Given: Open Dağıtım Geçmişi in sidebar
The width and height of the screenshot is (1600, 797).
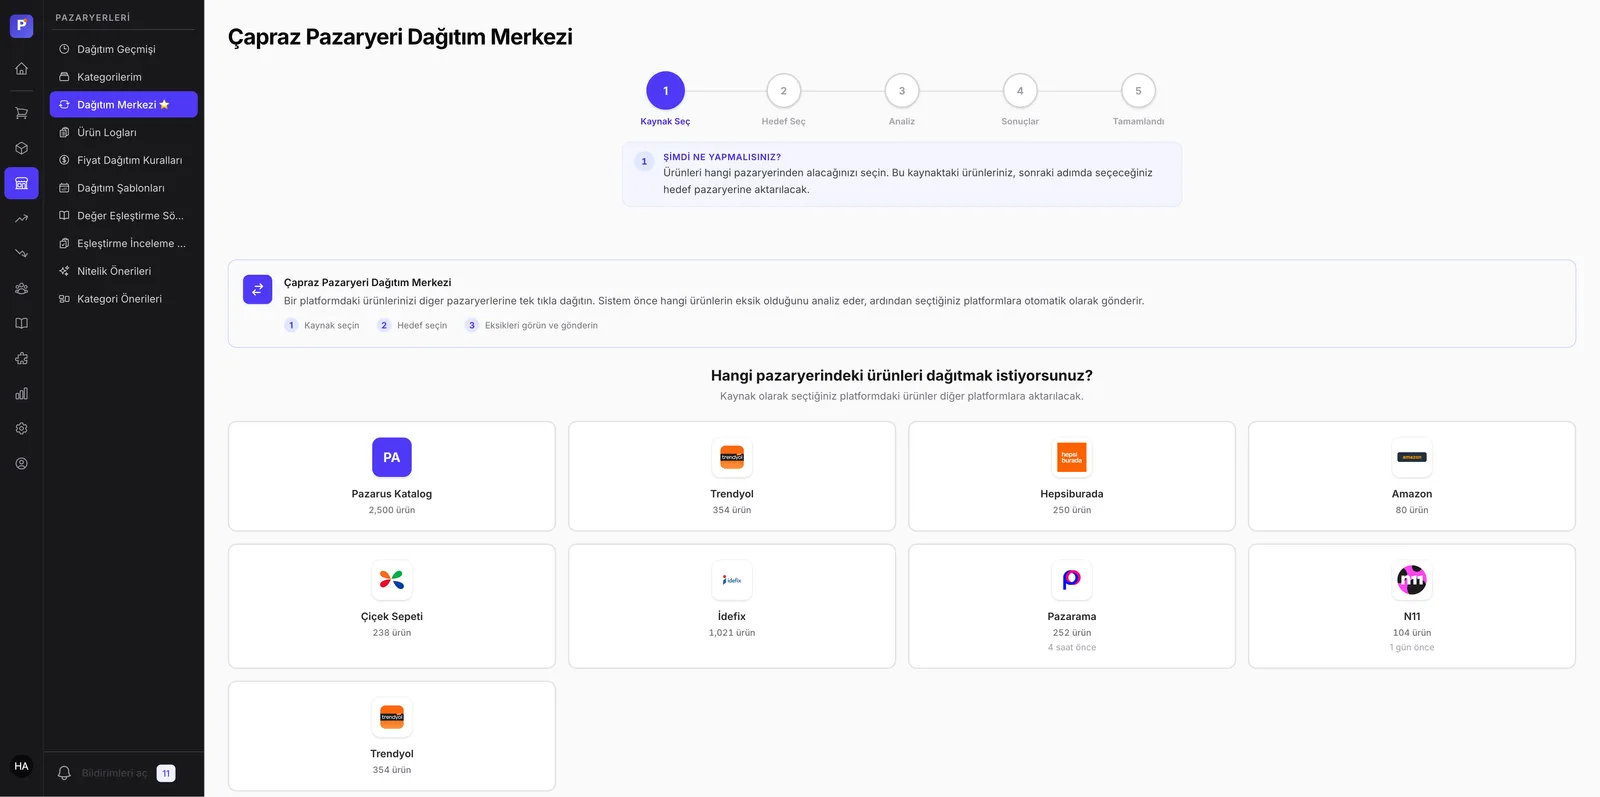Looking at the screenshot, I should (x=123, y=49).
